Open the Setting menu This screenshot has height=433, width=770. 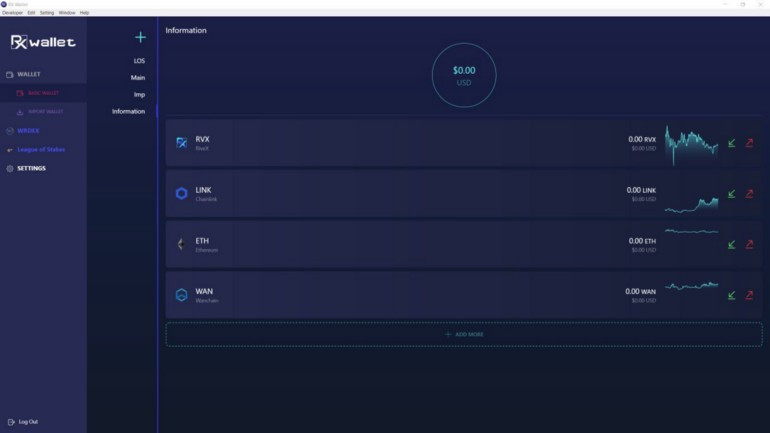pos(47,13)
